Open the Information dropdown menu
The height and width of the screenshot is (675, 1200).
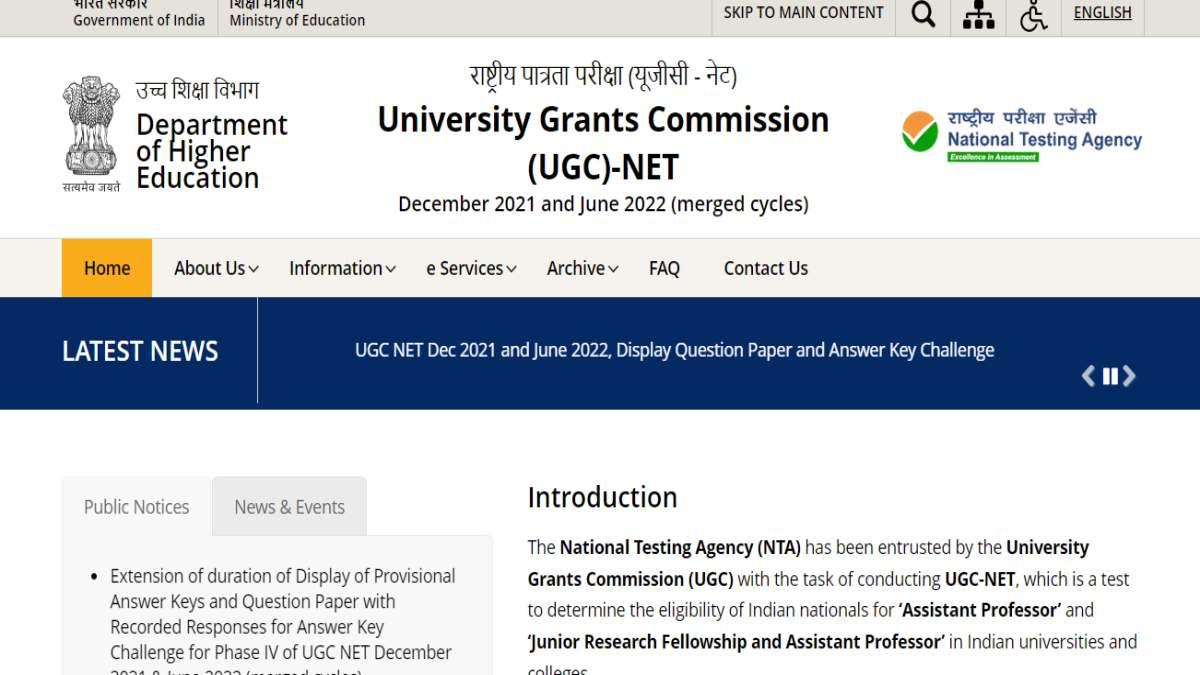pos(341,268)
